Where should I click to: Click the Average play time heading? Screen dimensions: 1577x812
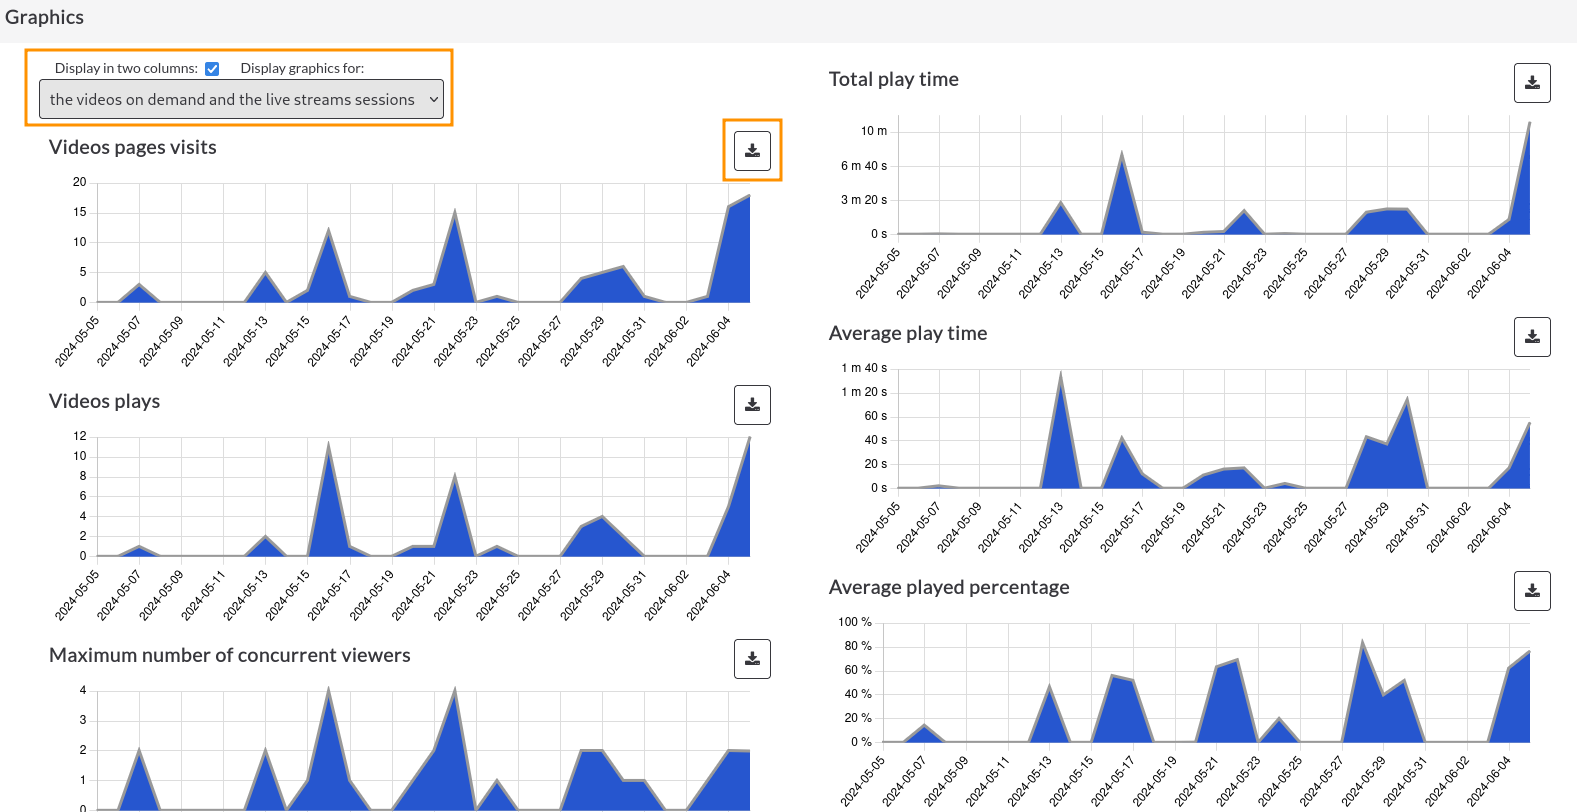tap(908, 333)
